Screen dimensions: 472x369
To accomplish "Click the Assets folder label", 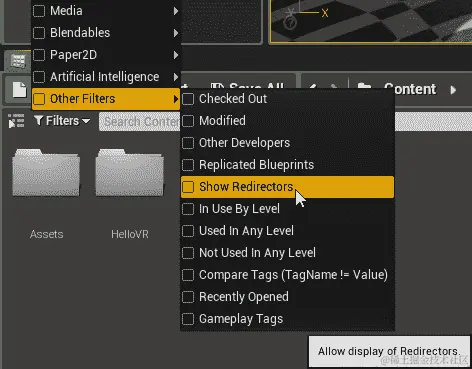I will (46, 234).
